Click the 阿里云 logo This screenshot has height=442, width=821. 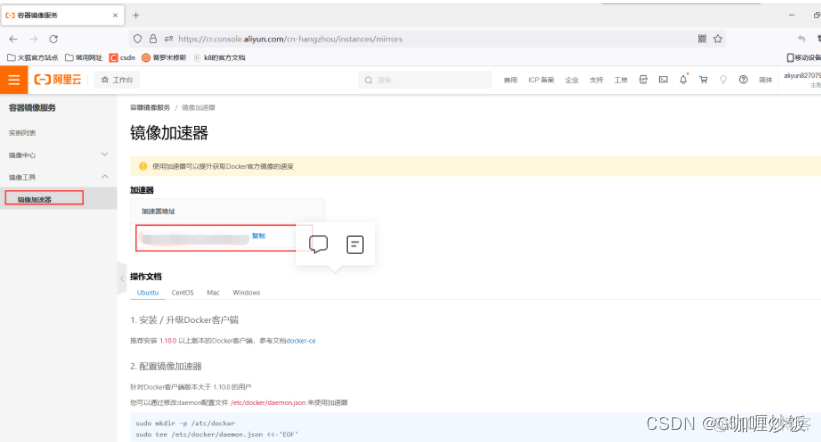click(58, 80)
